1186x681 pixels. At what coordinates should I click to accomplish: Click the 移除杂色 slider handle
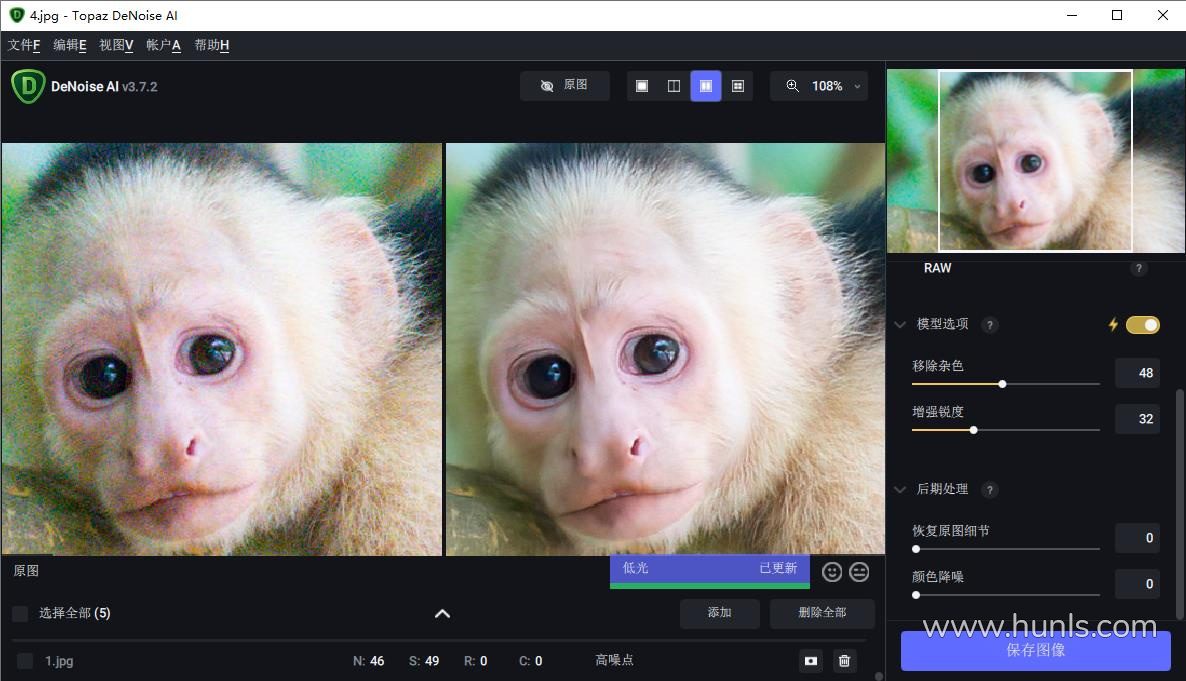pos(1002,384)
